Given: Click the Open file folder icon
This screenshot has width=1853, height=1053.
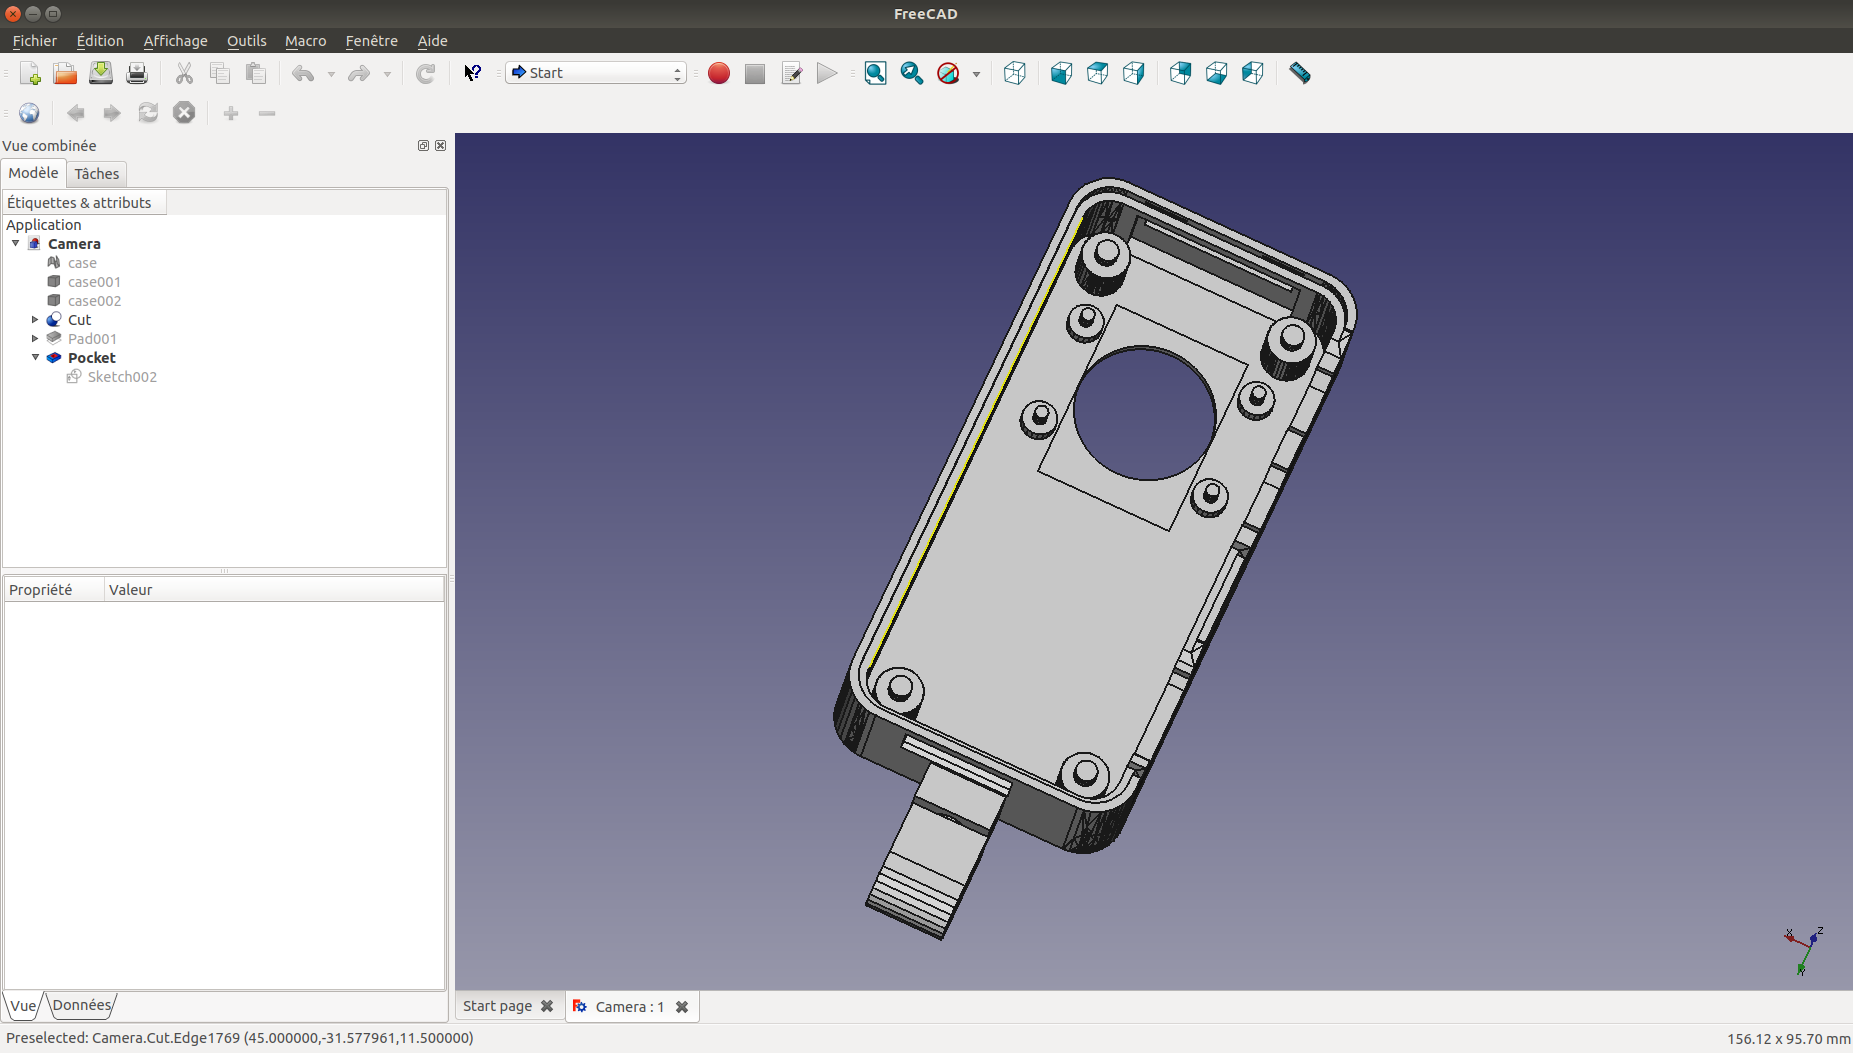Looking at the screenshot, I should click(x=65, y=73).
